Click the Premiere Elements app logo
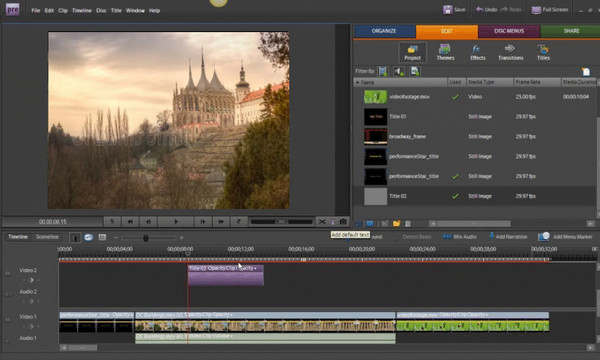 12,9
